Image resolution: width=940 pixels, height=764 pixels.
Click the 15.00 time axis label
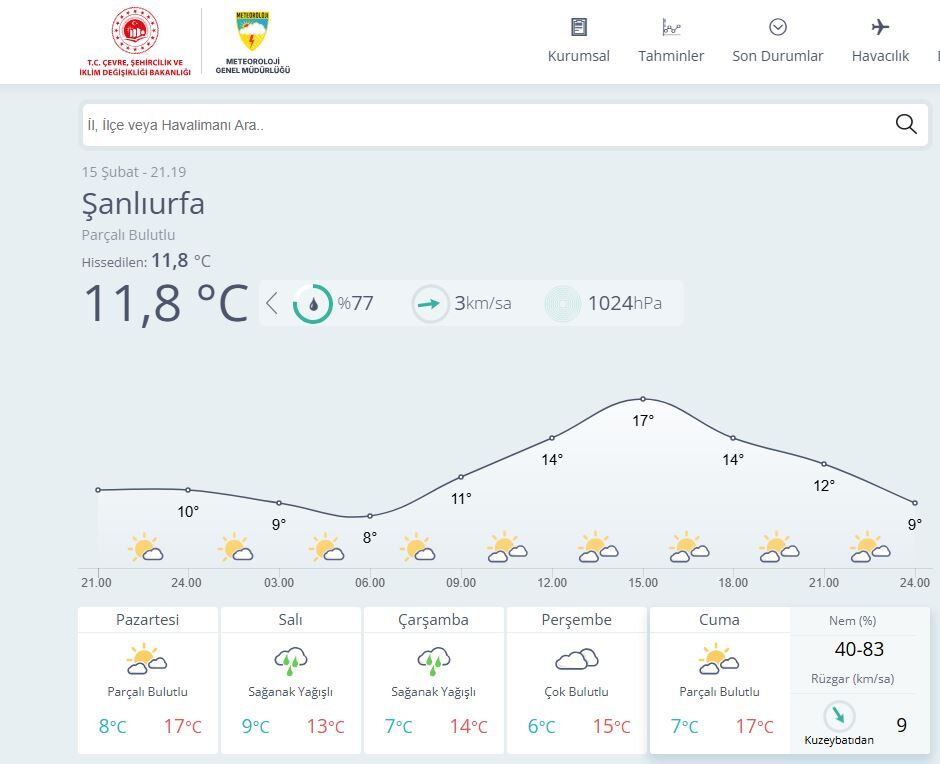(x=643, y=582)
